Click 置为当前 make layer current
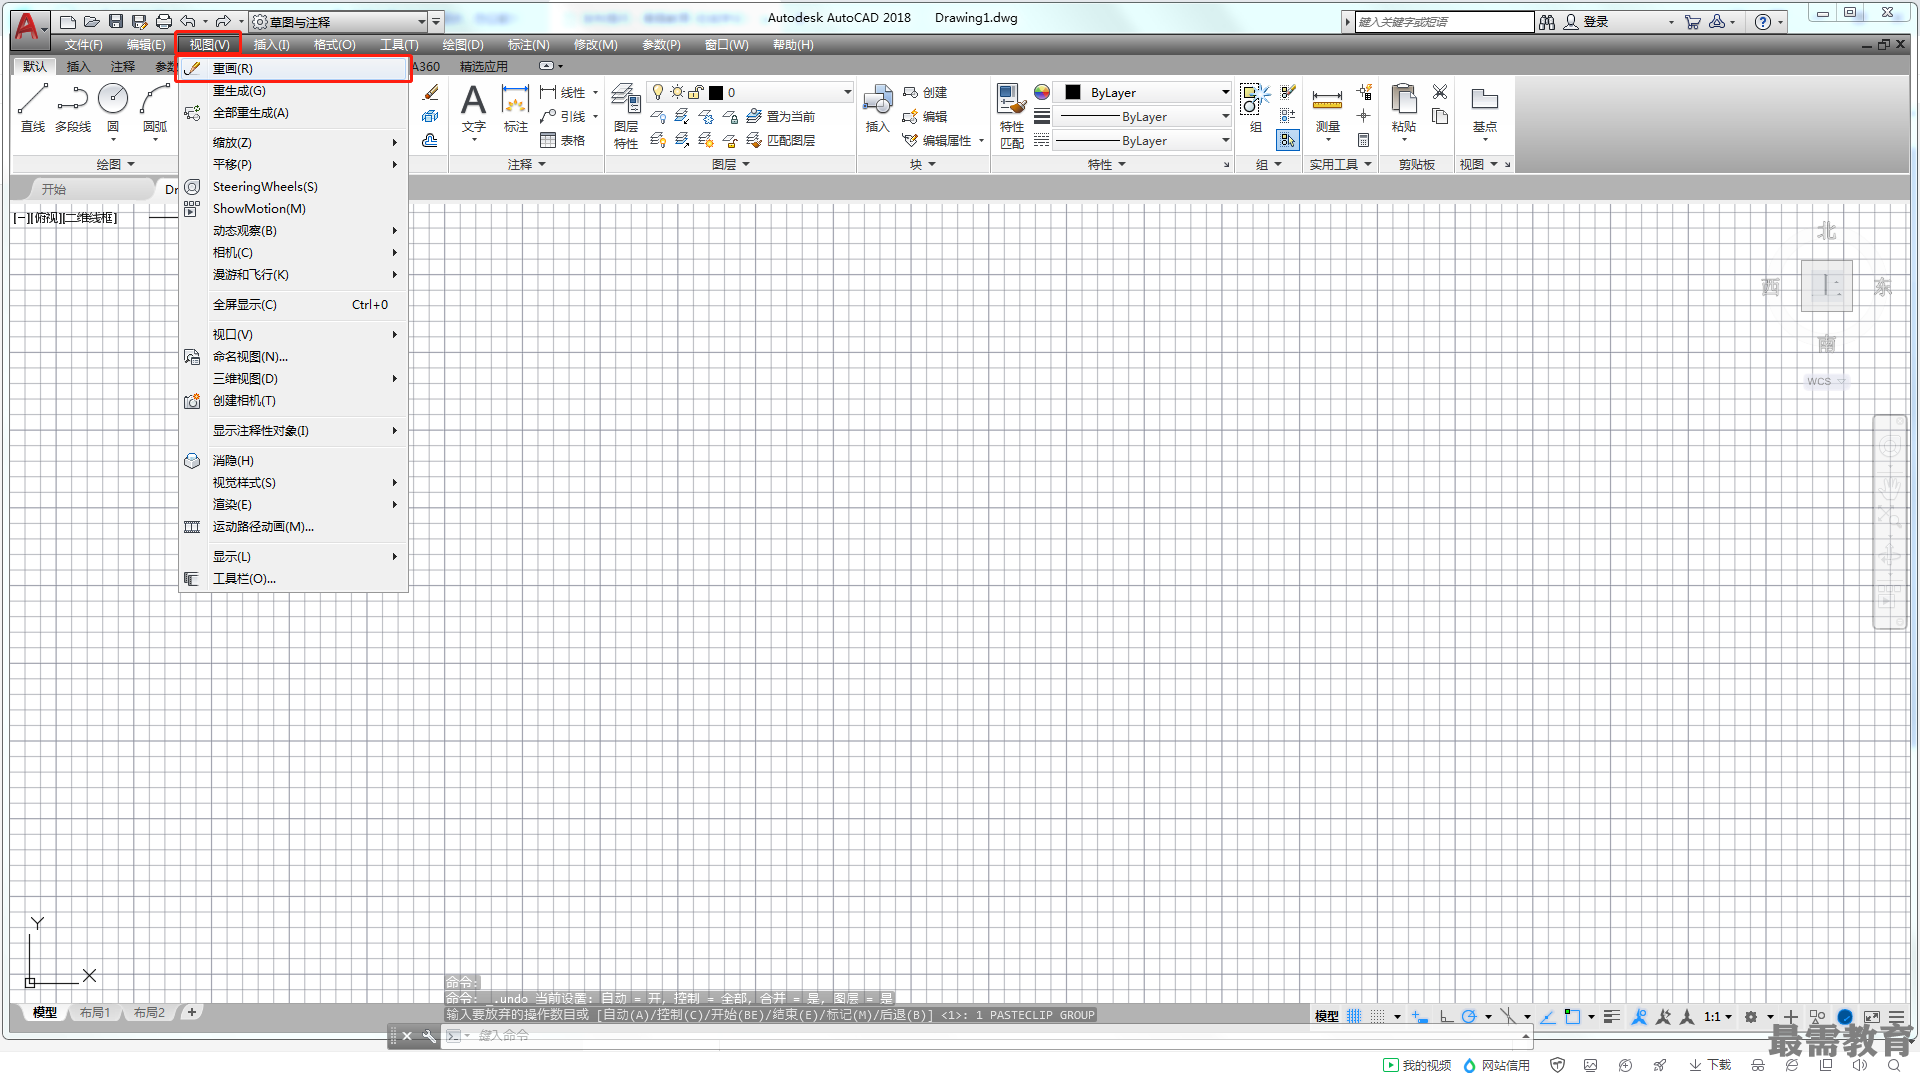 (781, 117)
